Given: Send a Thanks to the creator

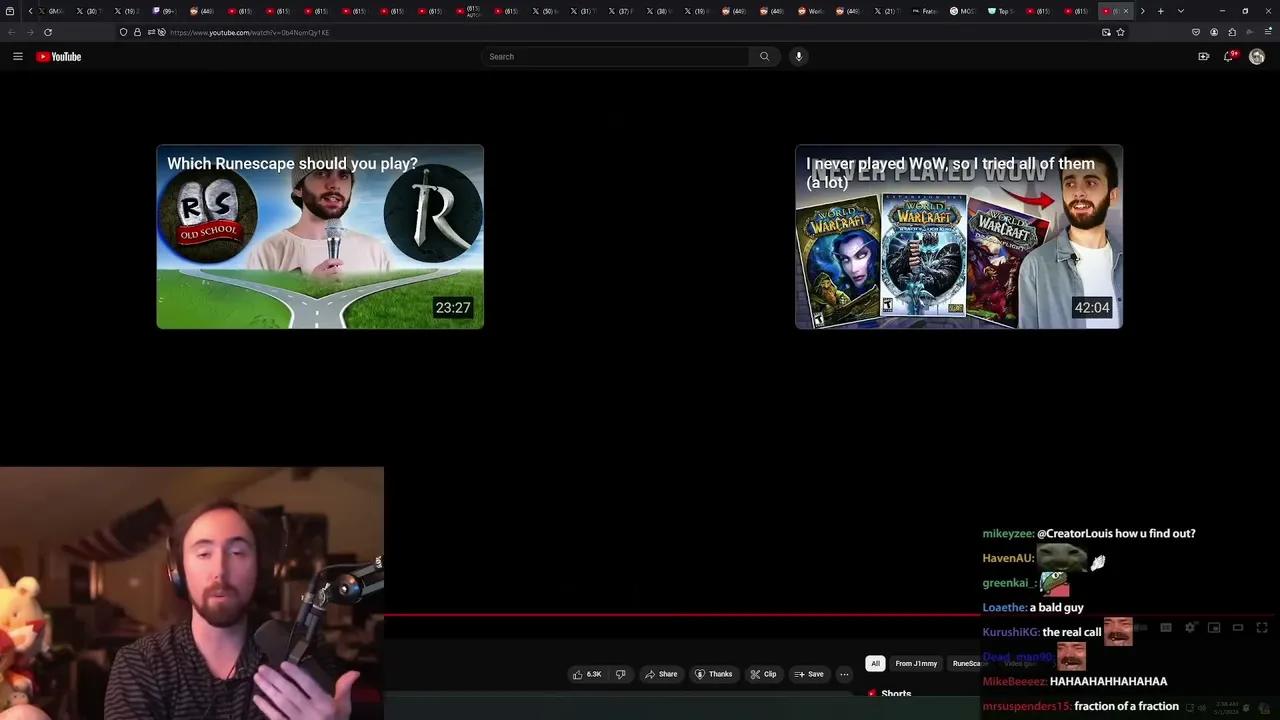Looking at the screenshot, I should click(714, 674).
